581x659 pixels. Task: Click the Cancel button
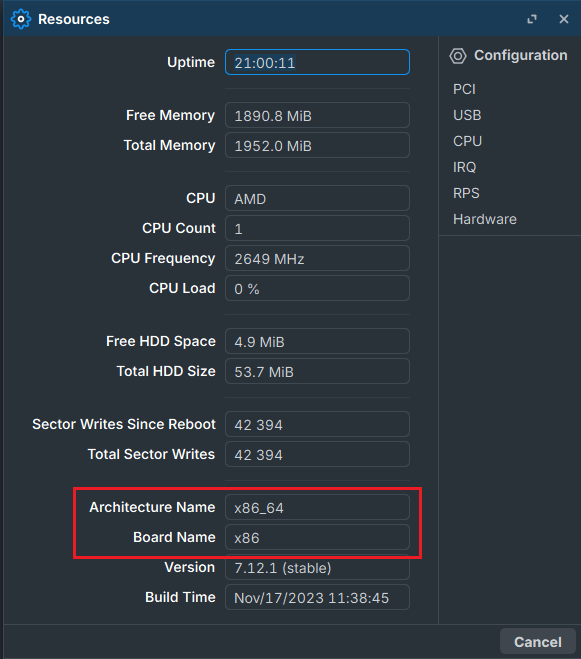tap(538, 642)
